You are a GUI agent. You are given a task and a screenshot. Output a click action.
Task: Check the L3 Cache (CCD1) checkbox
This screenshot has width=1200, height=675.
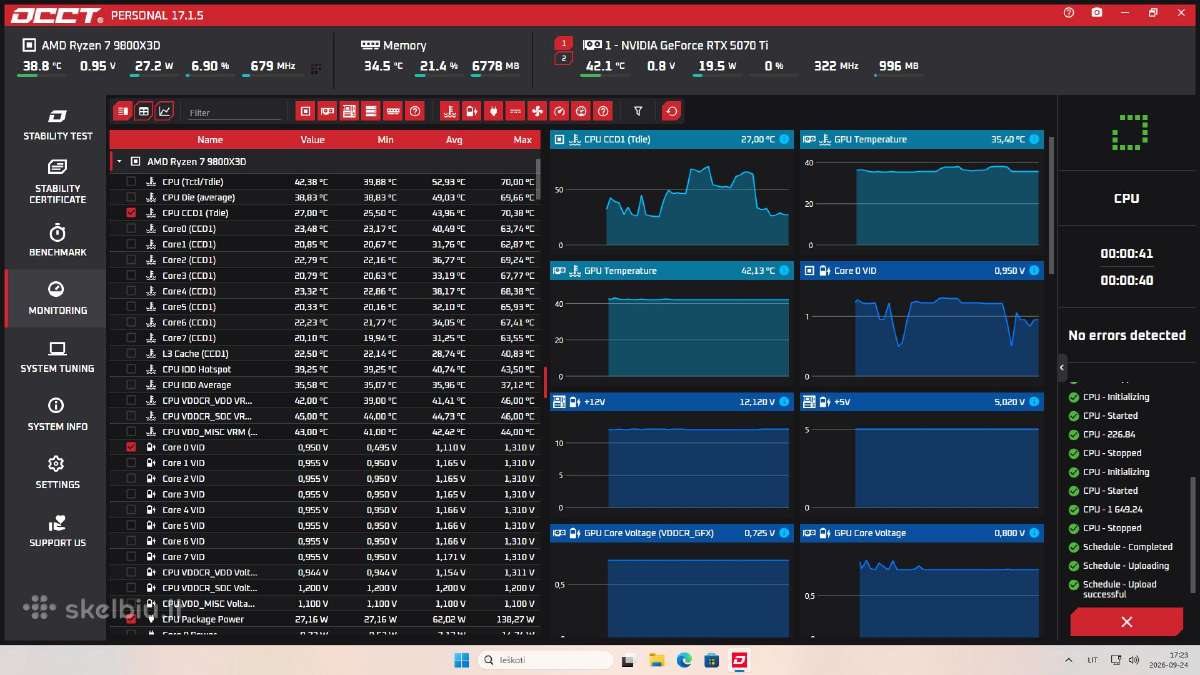131,354
